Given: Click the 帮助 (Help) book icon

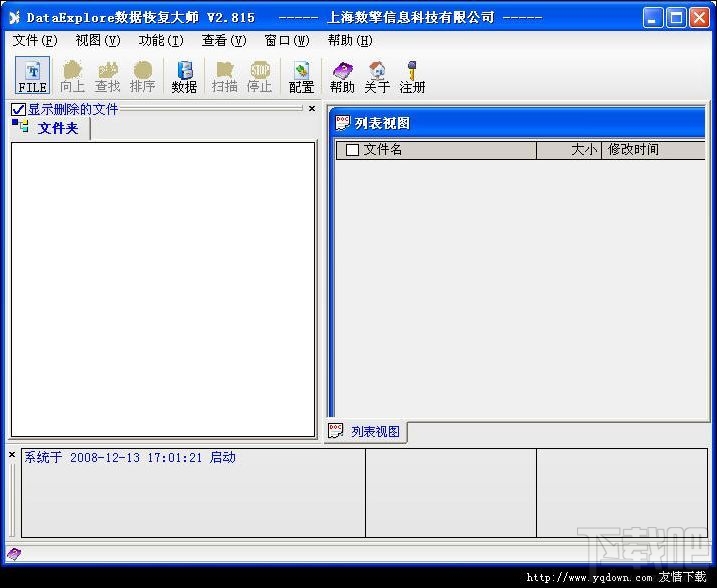Looking at the screenshot, I should (x=342, y=77).
